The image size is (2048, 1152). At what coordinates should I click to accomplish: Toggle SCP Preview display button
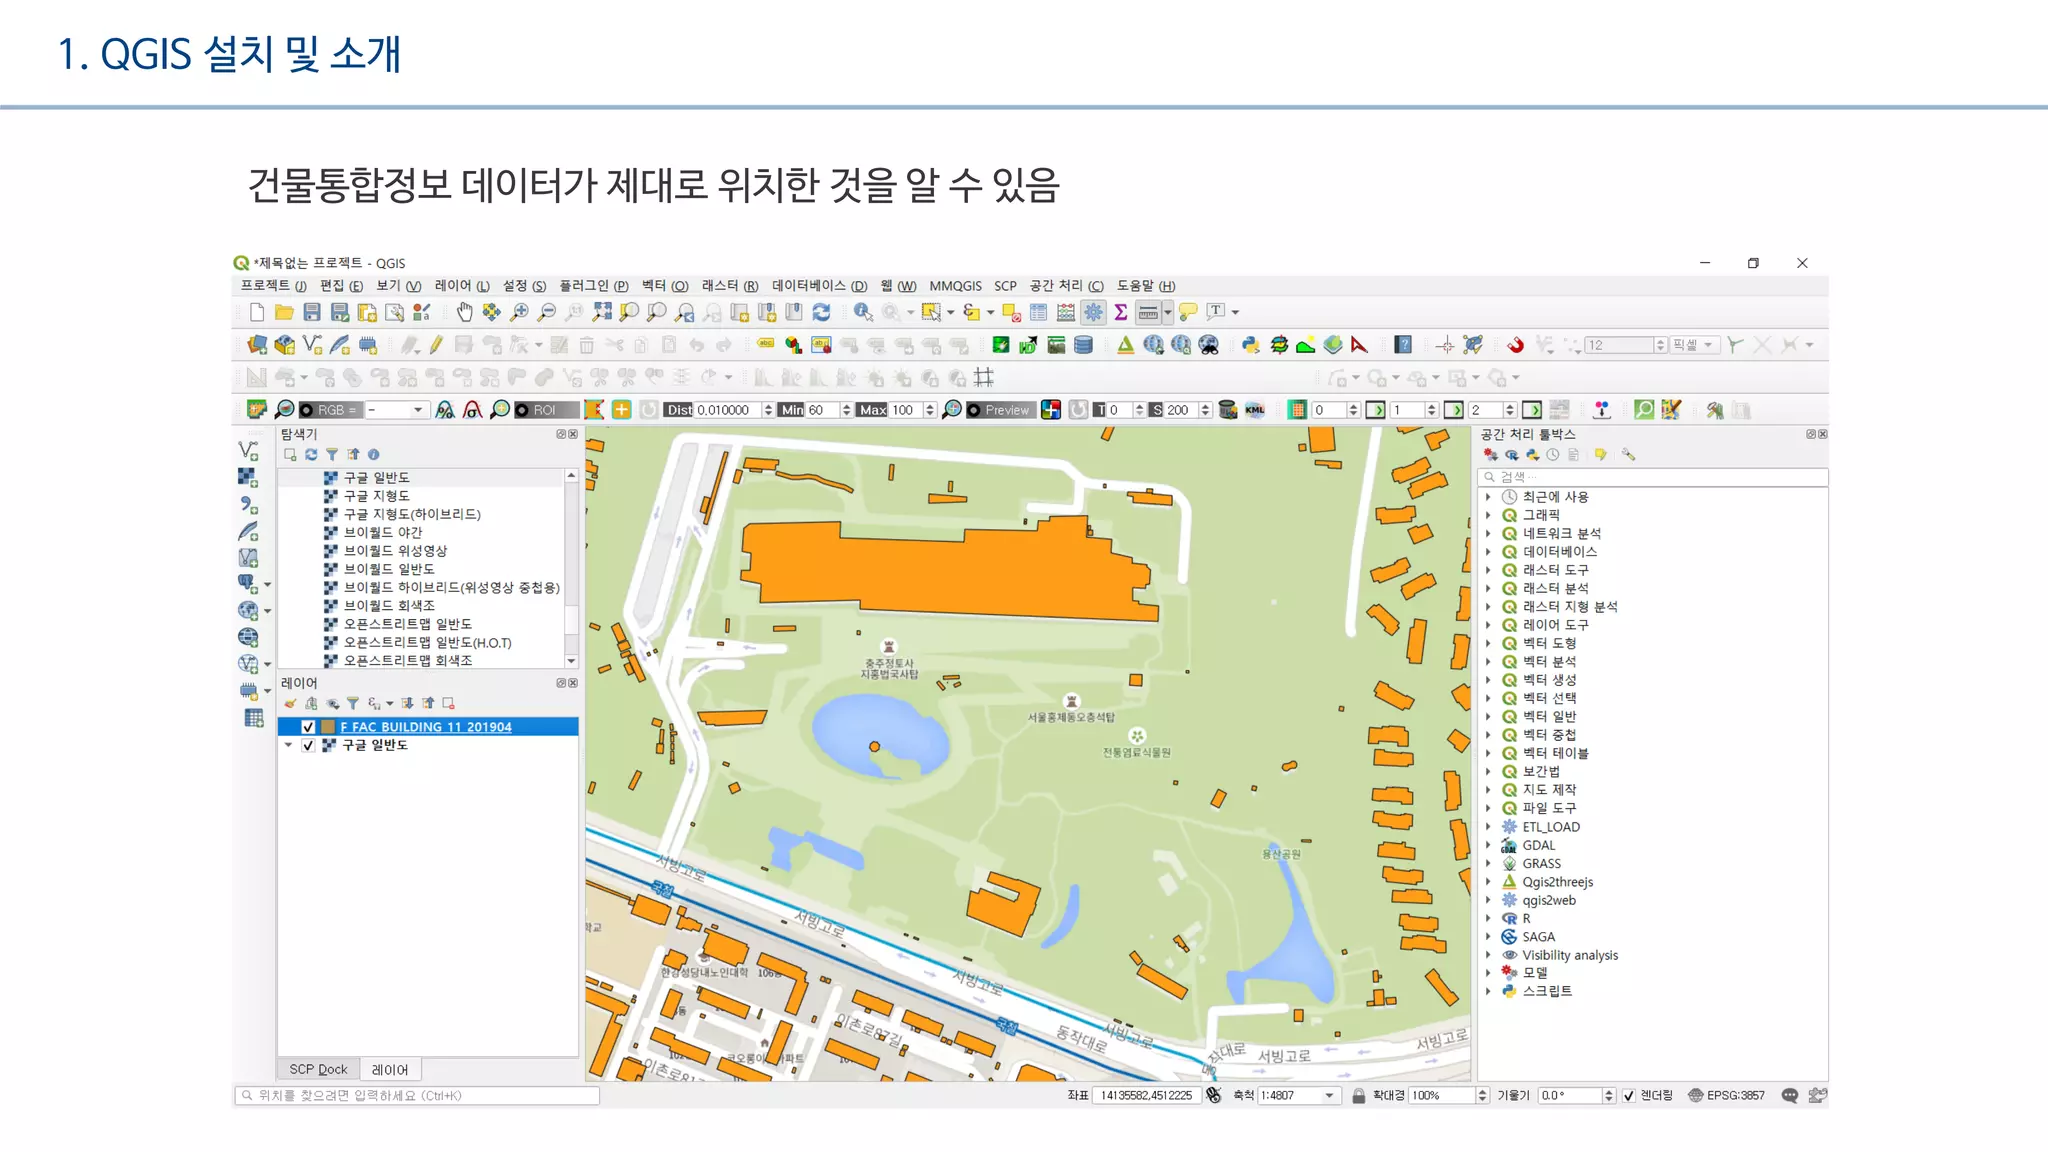click(x=999, y=410)
